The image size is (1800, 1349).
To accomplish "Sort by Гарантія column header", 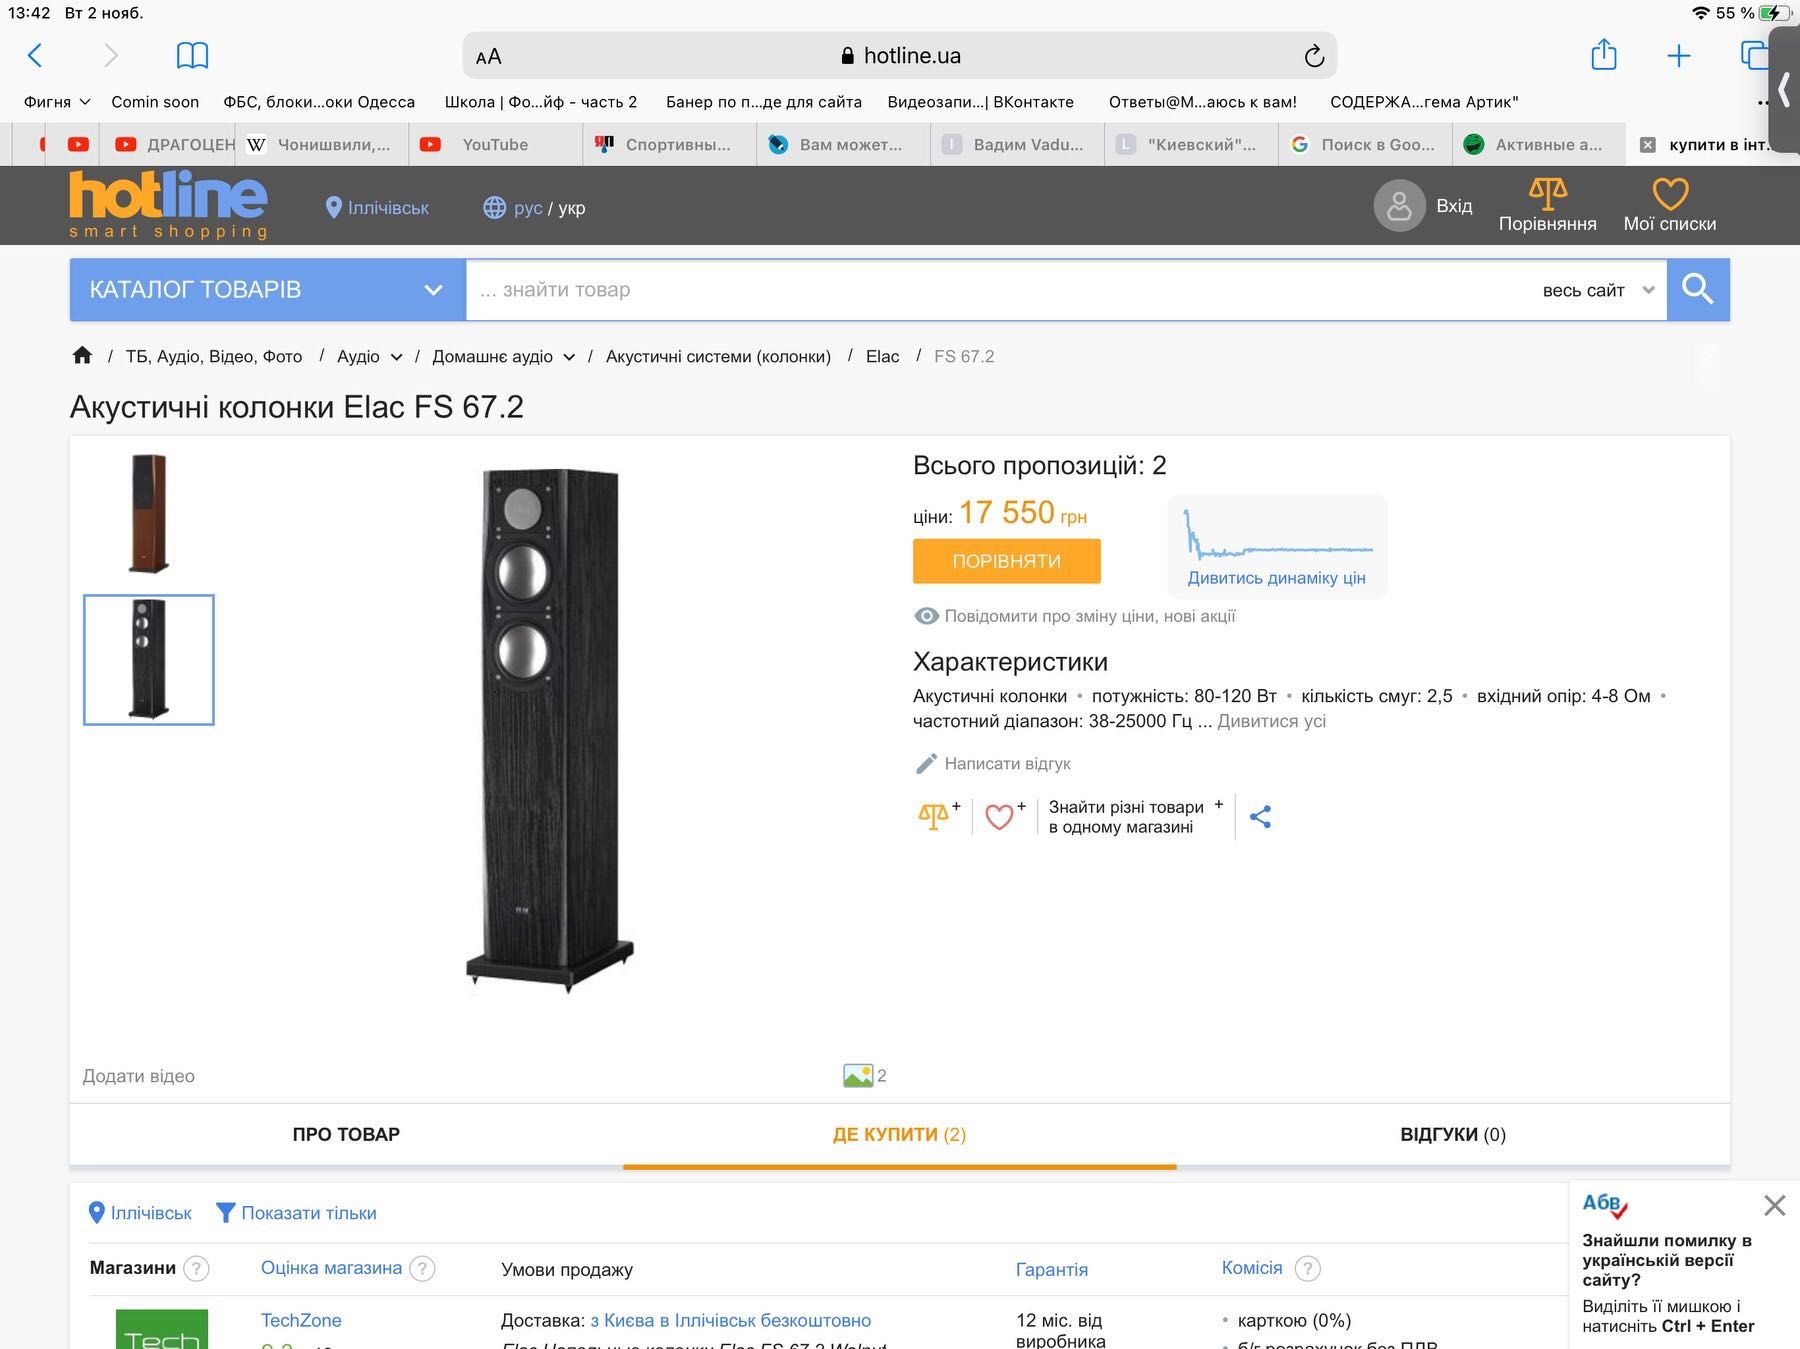I will [1052, 1269].
